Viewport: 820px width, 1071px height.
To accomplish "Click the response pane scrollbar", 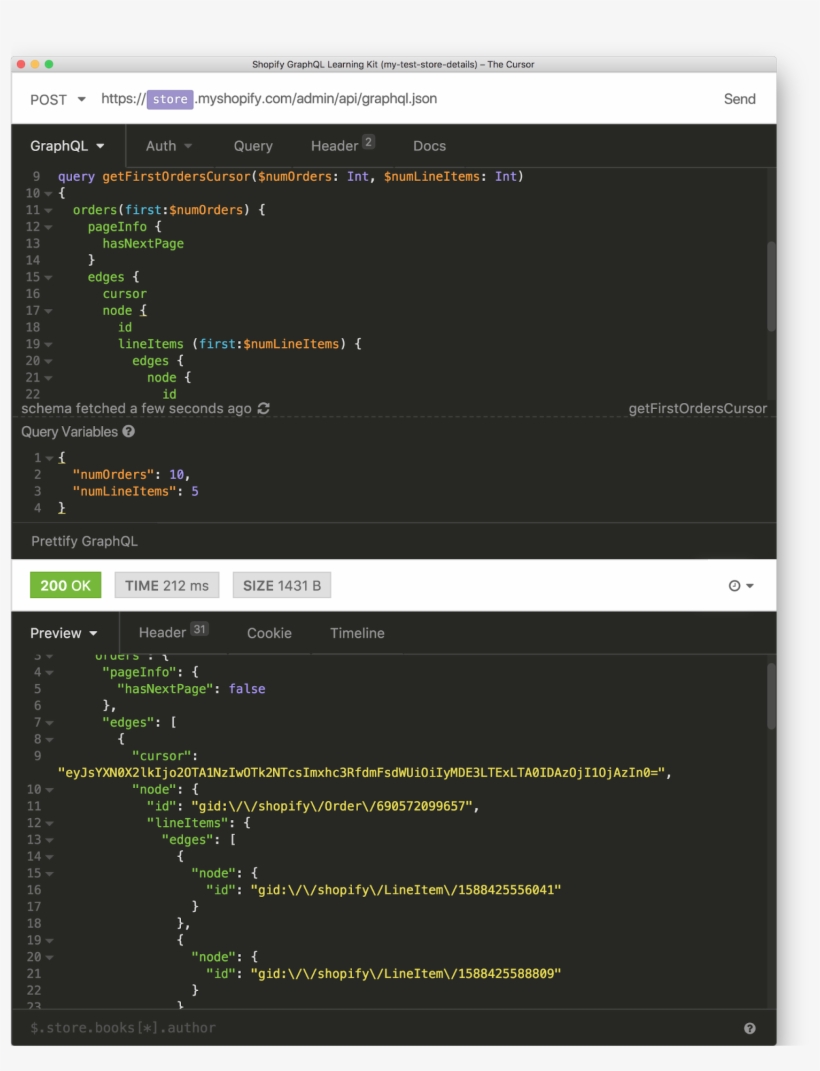I will 771,697.
